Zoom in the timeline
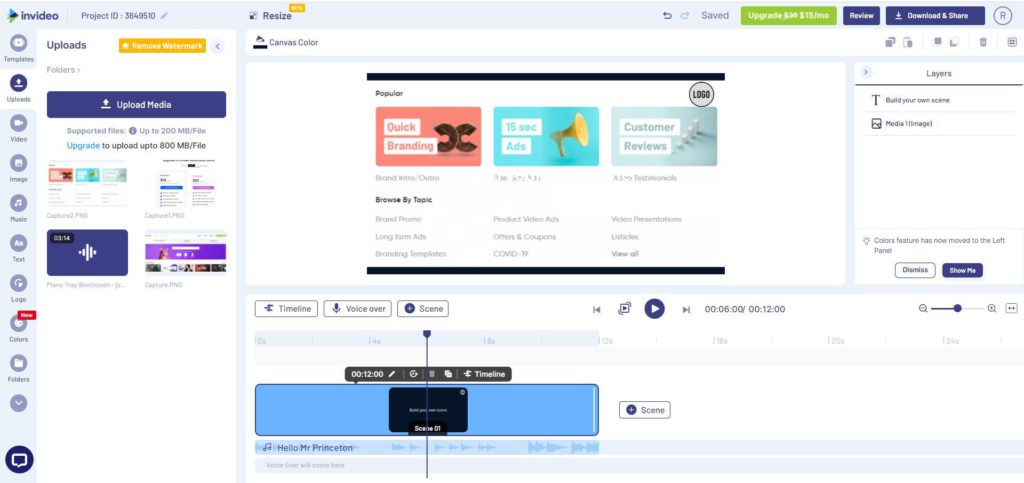The width and height of the screenshot is (1024, 483). click(x=991, y=309)
